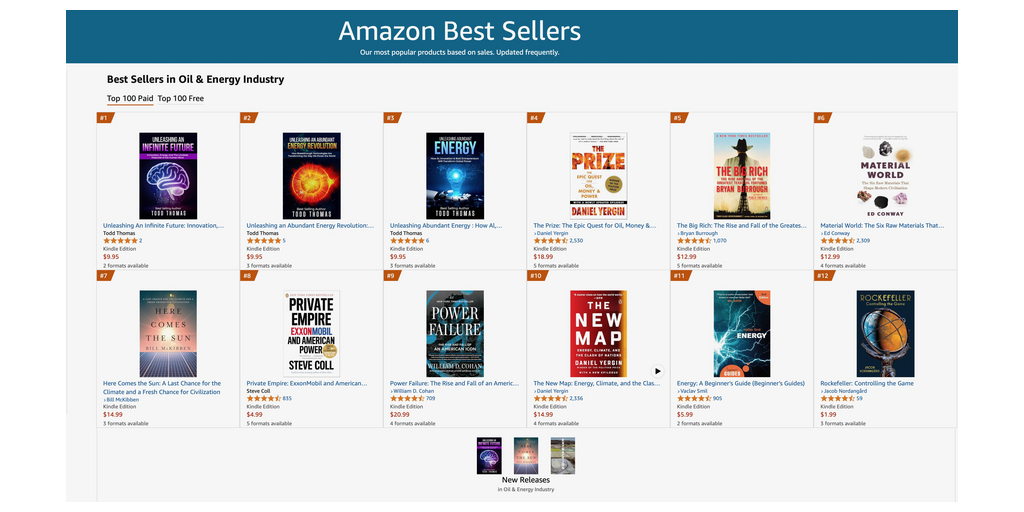Select the Top 100 Paid tab
1024x512 pixels.
[x=130, y=98]
